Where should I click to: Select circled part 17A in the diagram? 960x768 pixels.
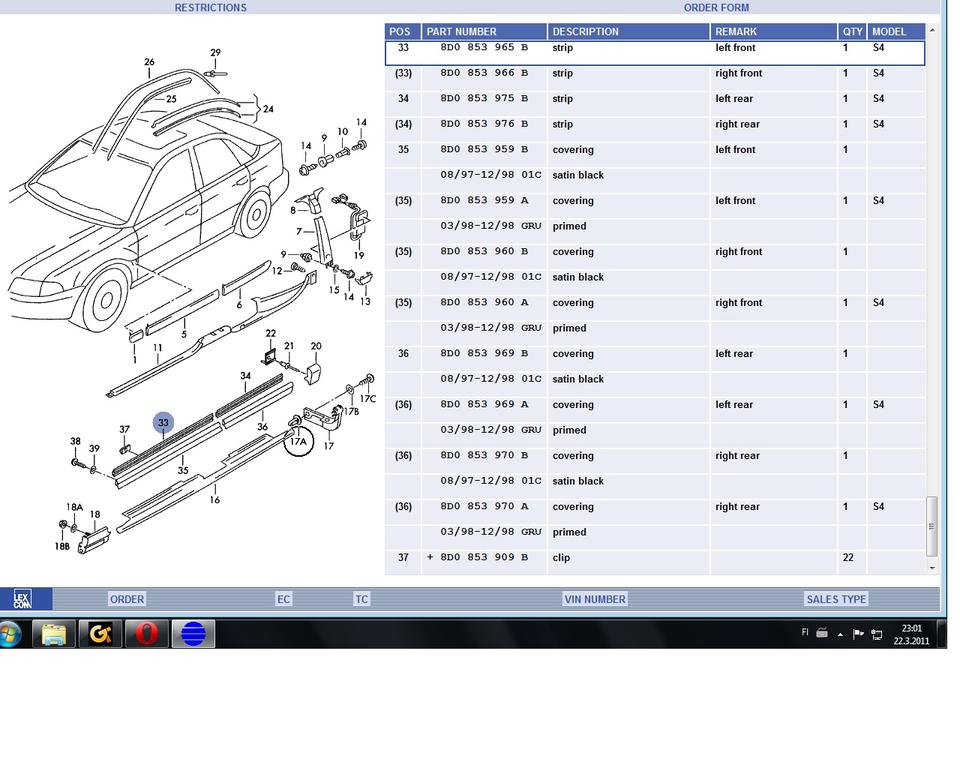coord(298,440)
